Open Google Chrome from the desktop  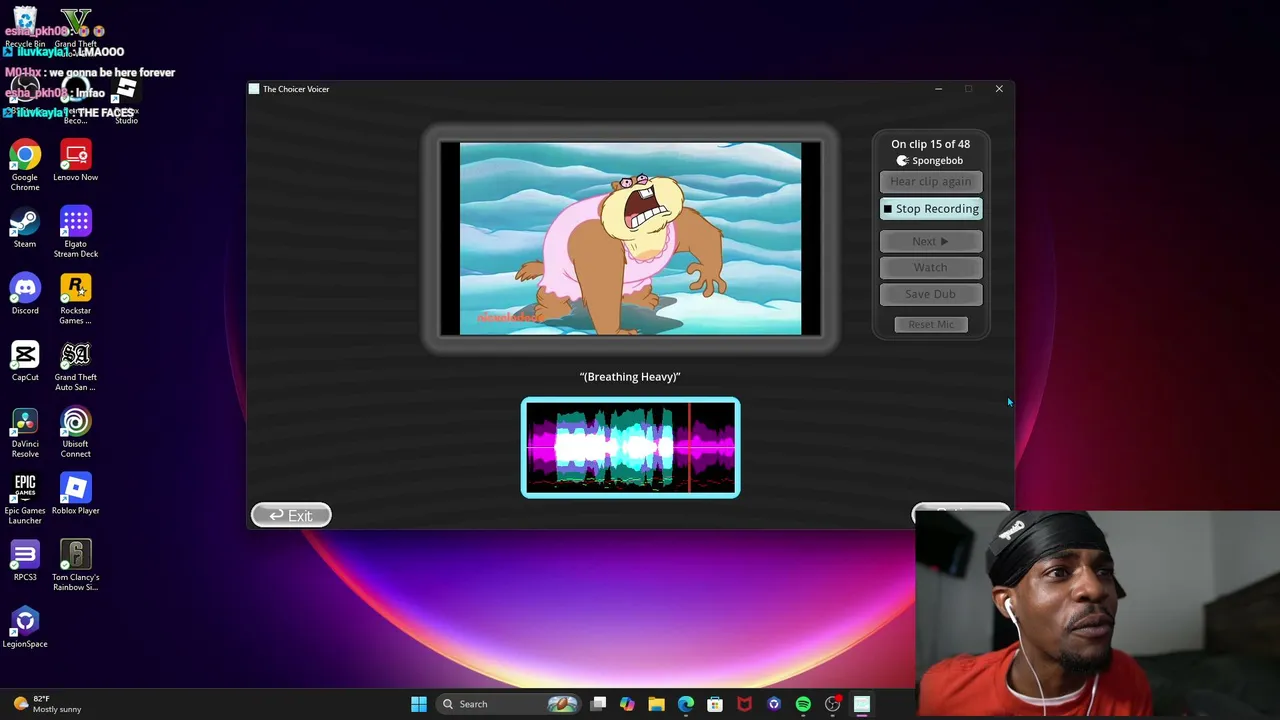(25, 165)
